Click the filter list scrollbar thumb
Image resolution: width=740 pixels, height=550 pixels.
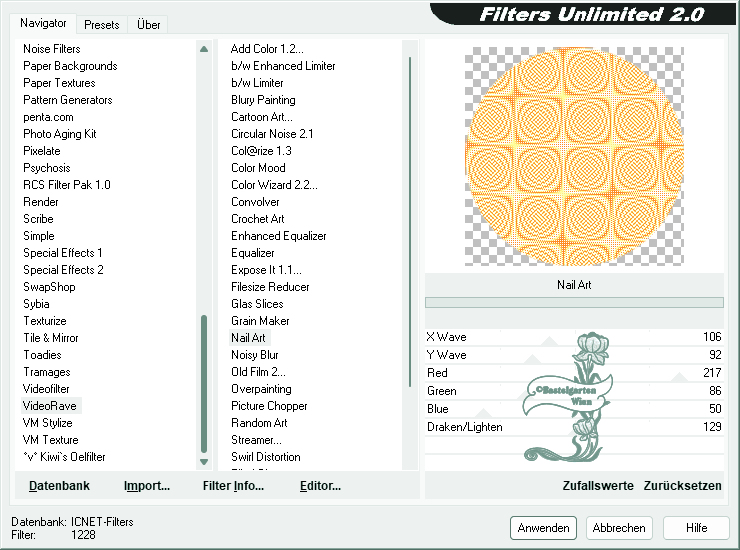click(410, 222)
